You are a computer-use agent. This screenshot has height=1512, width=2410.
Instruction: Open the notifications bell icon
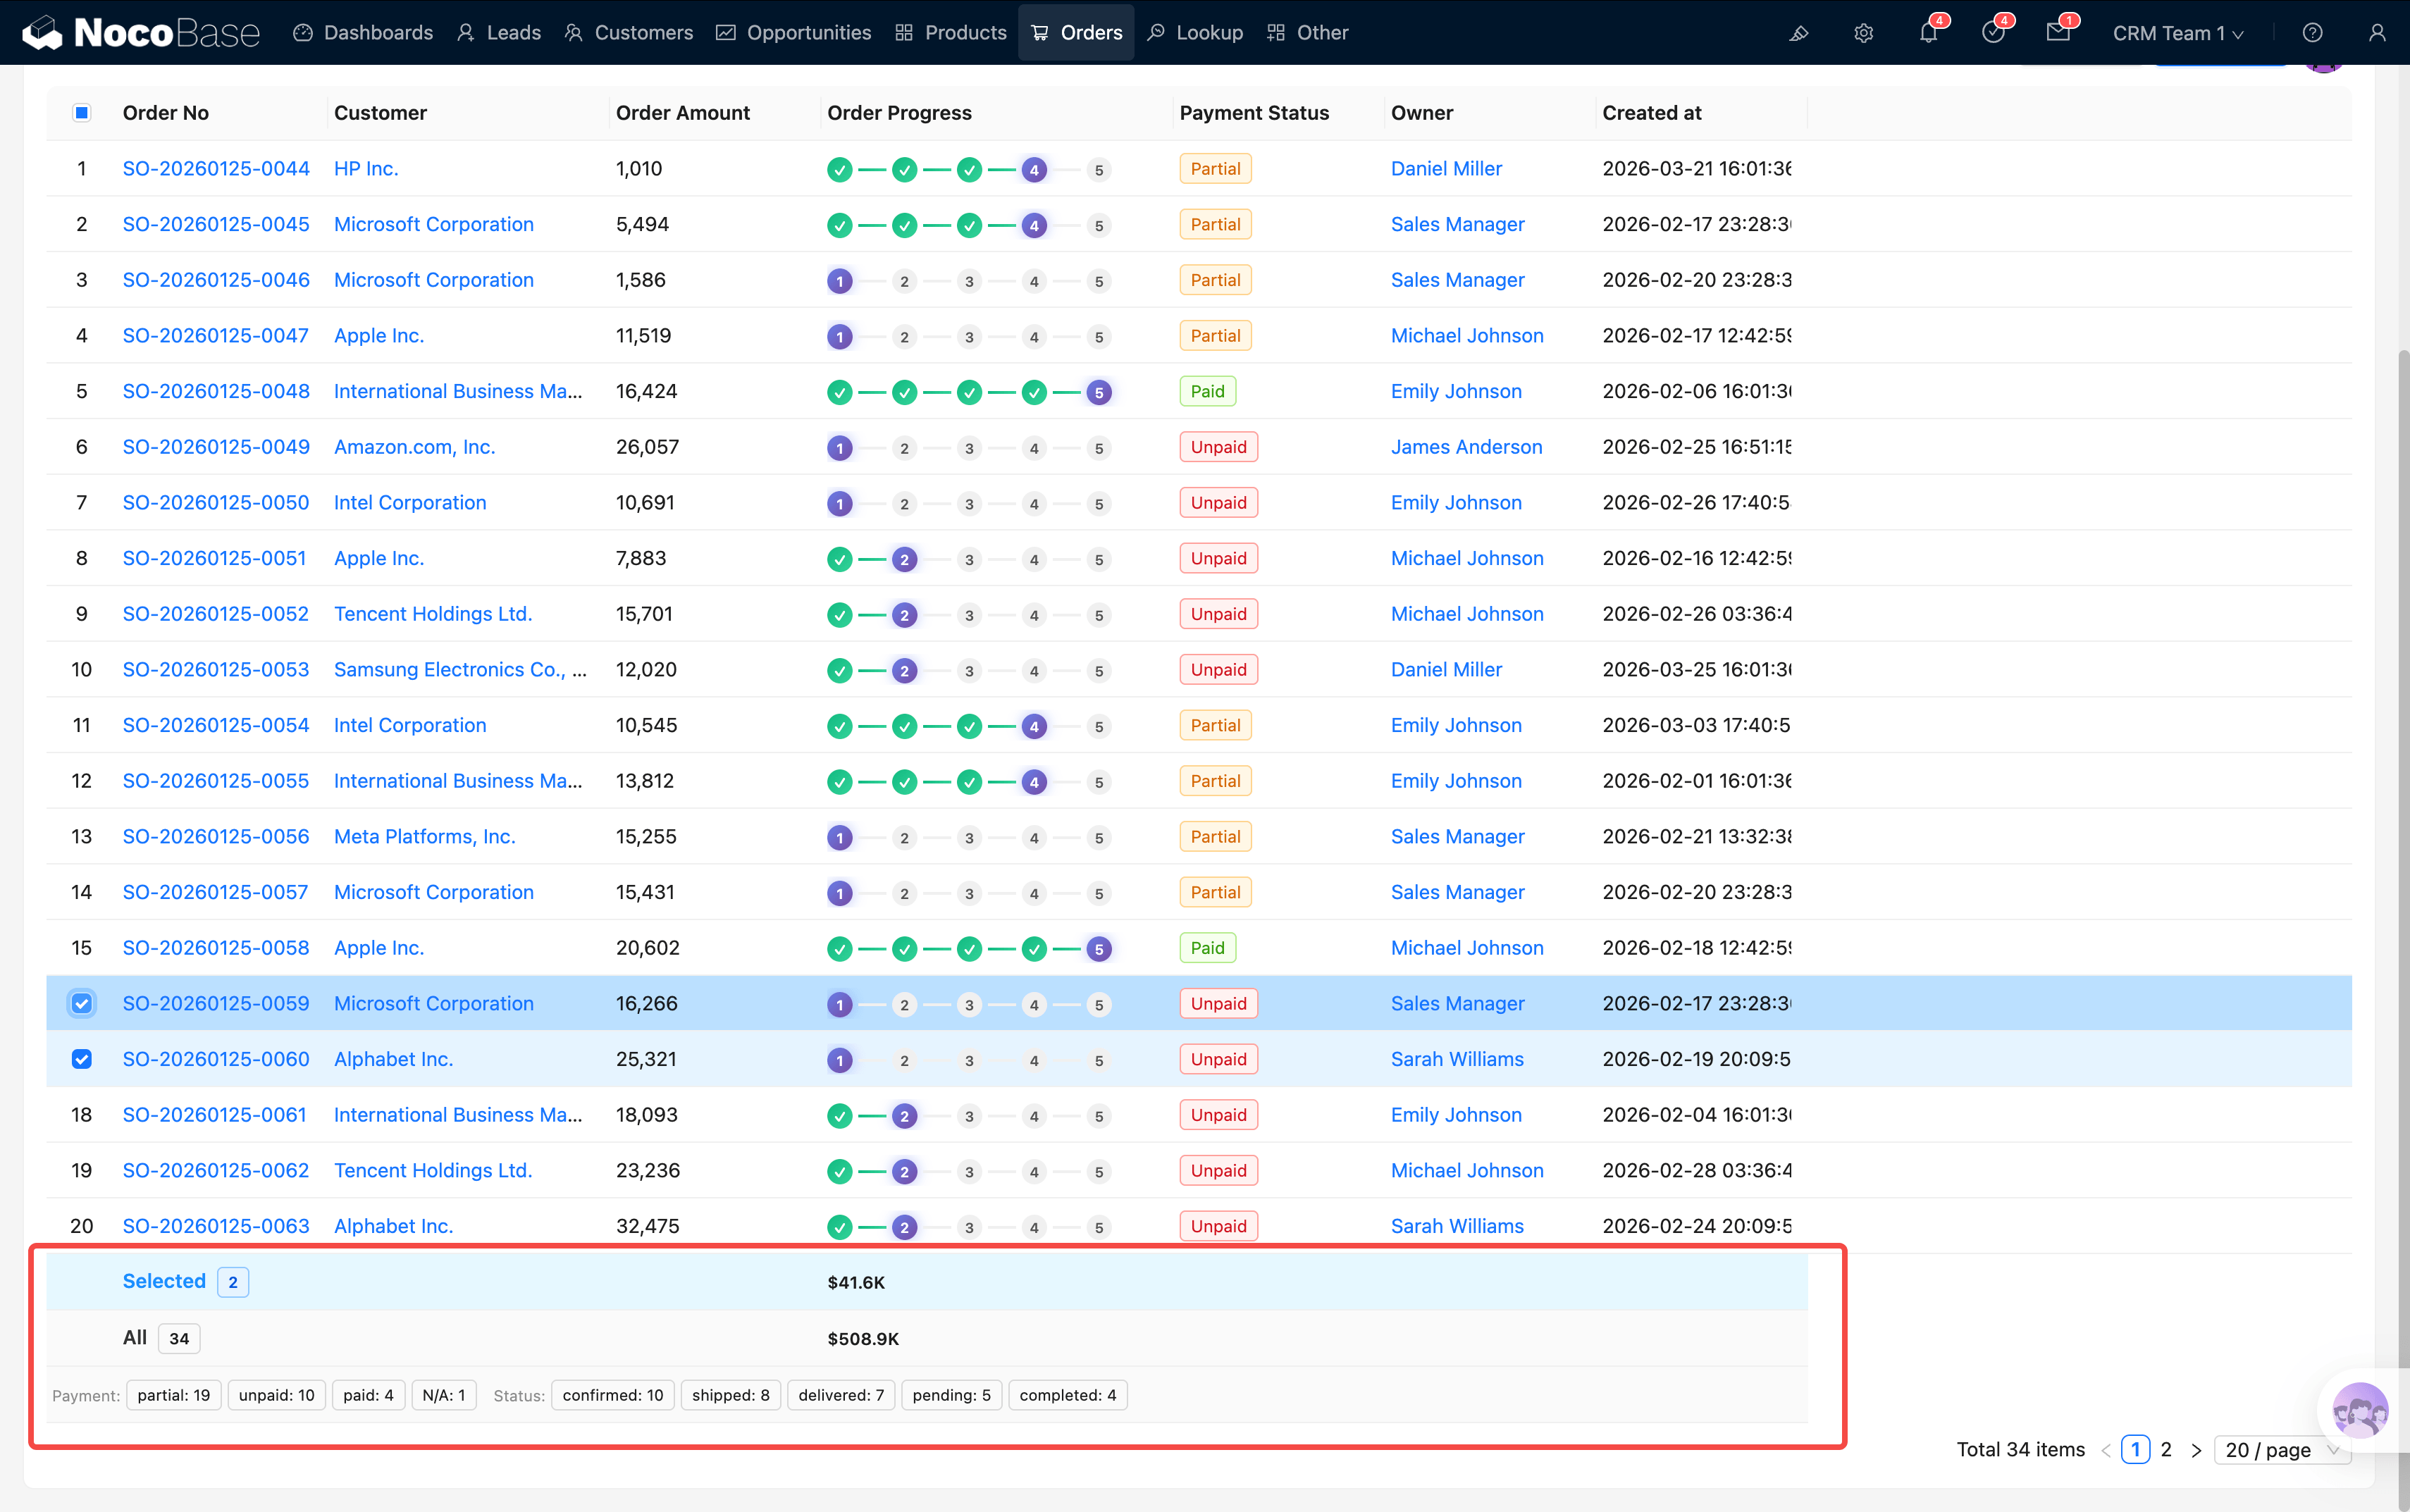(1928, 33)
